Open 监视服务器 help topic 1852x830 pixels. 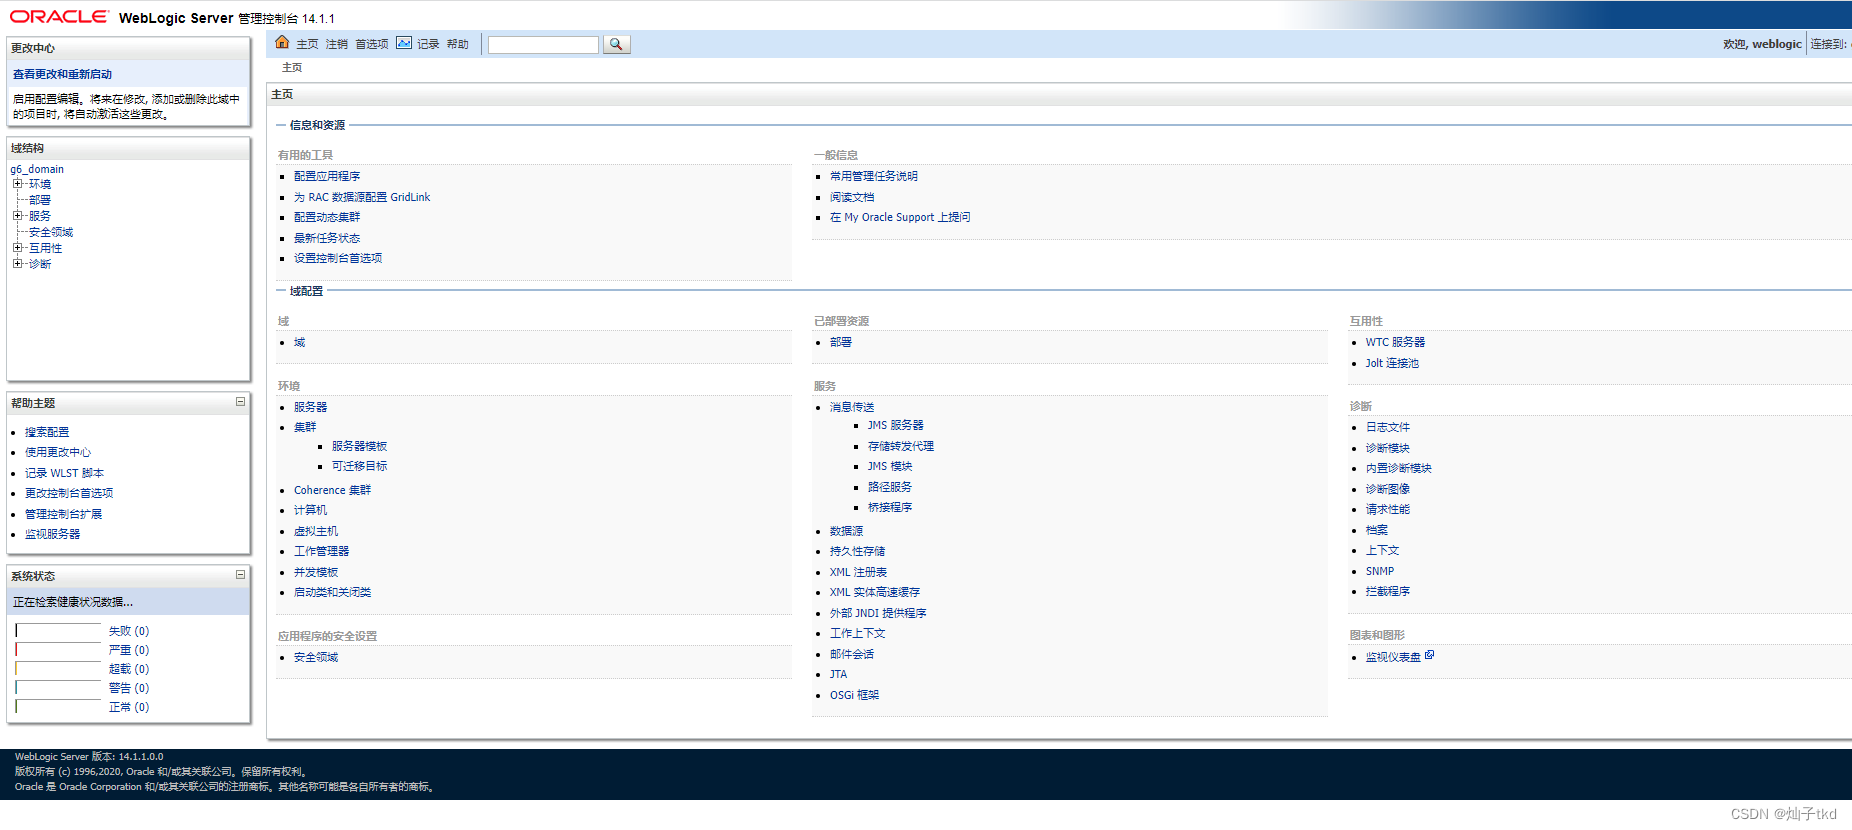pos(52,534)
